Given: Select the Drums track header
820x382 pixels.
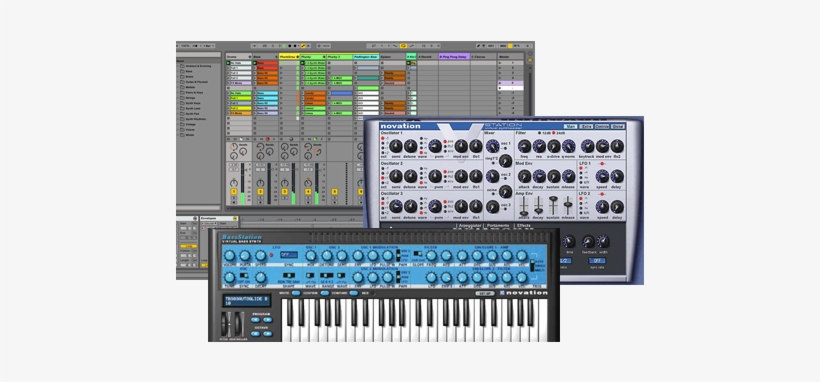Looking at the screenshot, I should [x=238, y=57].
